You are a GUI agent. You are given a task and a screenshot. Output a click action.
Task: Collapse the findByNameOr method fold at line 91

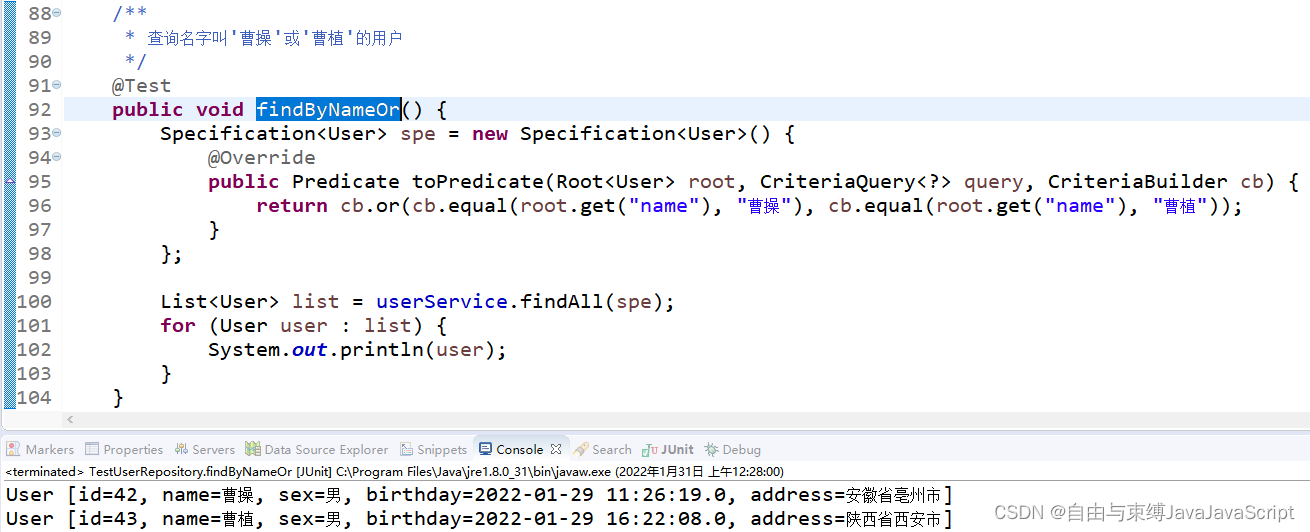pyautogui.click(x=56, y=86)
